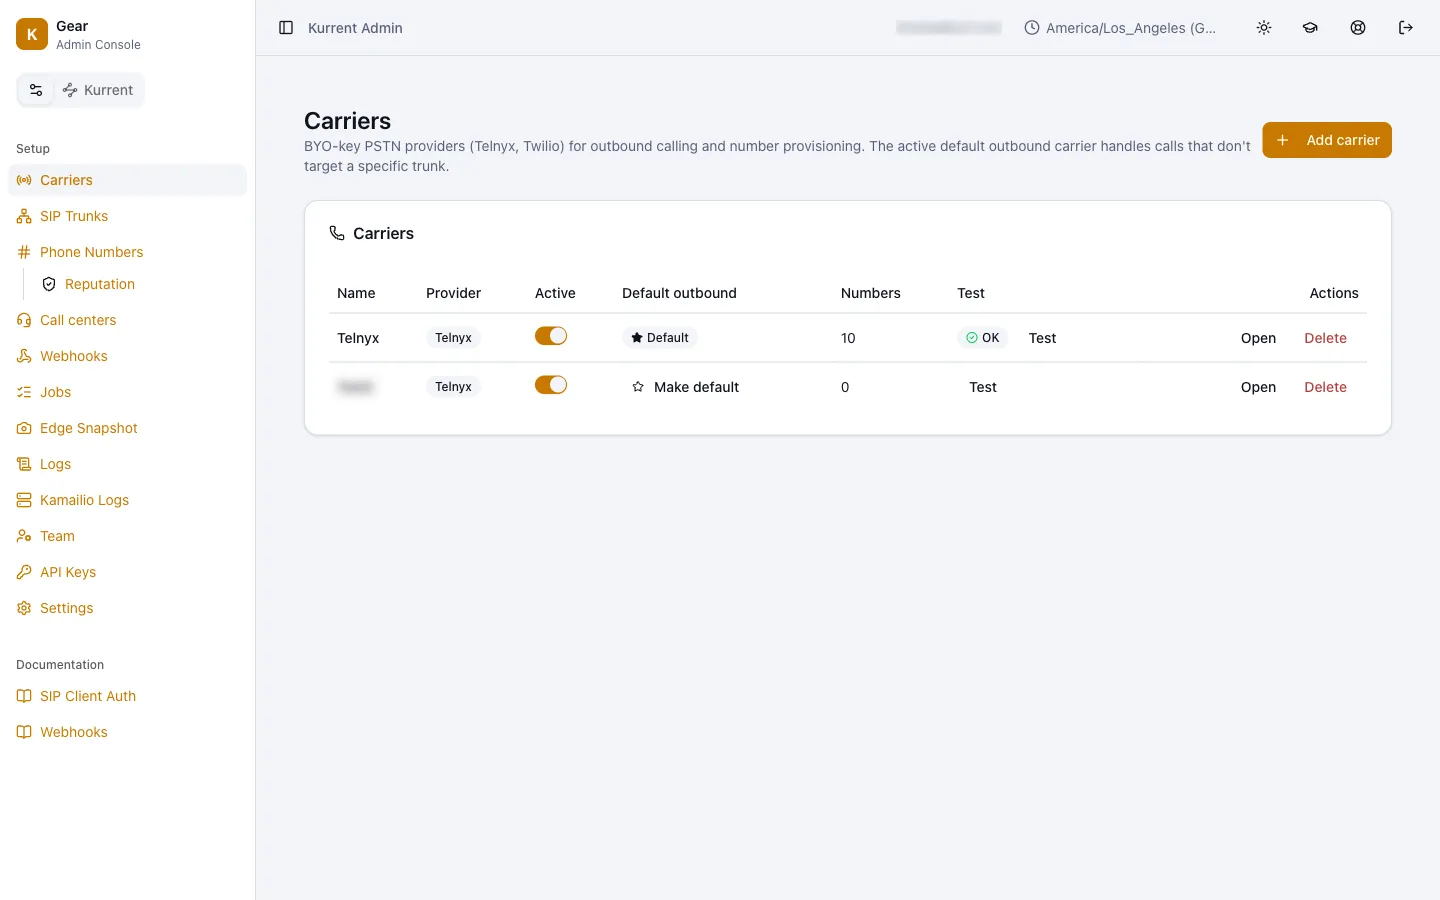Open the Jobs page
The height and width of the screenshot is (900, 1440).
pyautogui.click(x=127, y=392)
